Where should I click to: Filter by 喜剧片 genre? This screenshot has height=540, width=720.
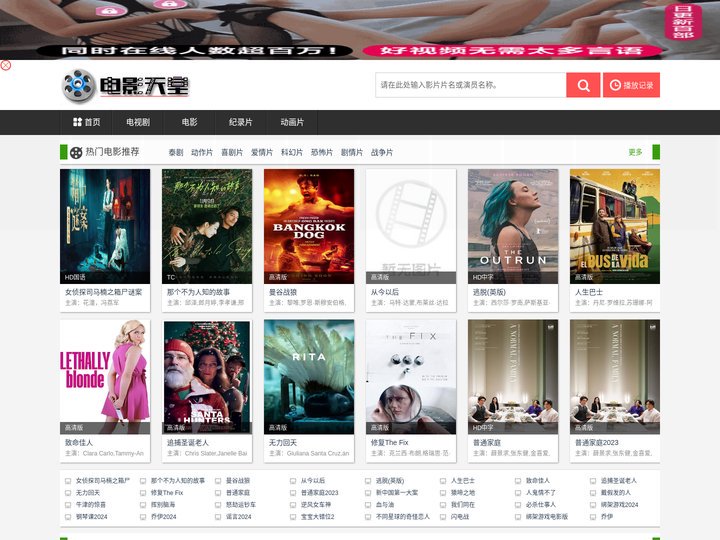pyautogui.click(x=232, y=152)
